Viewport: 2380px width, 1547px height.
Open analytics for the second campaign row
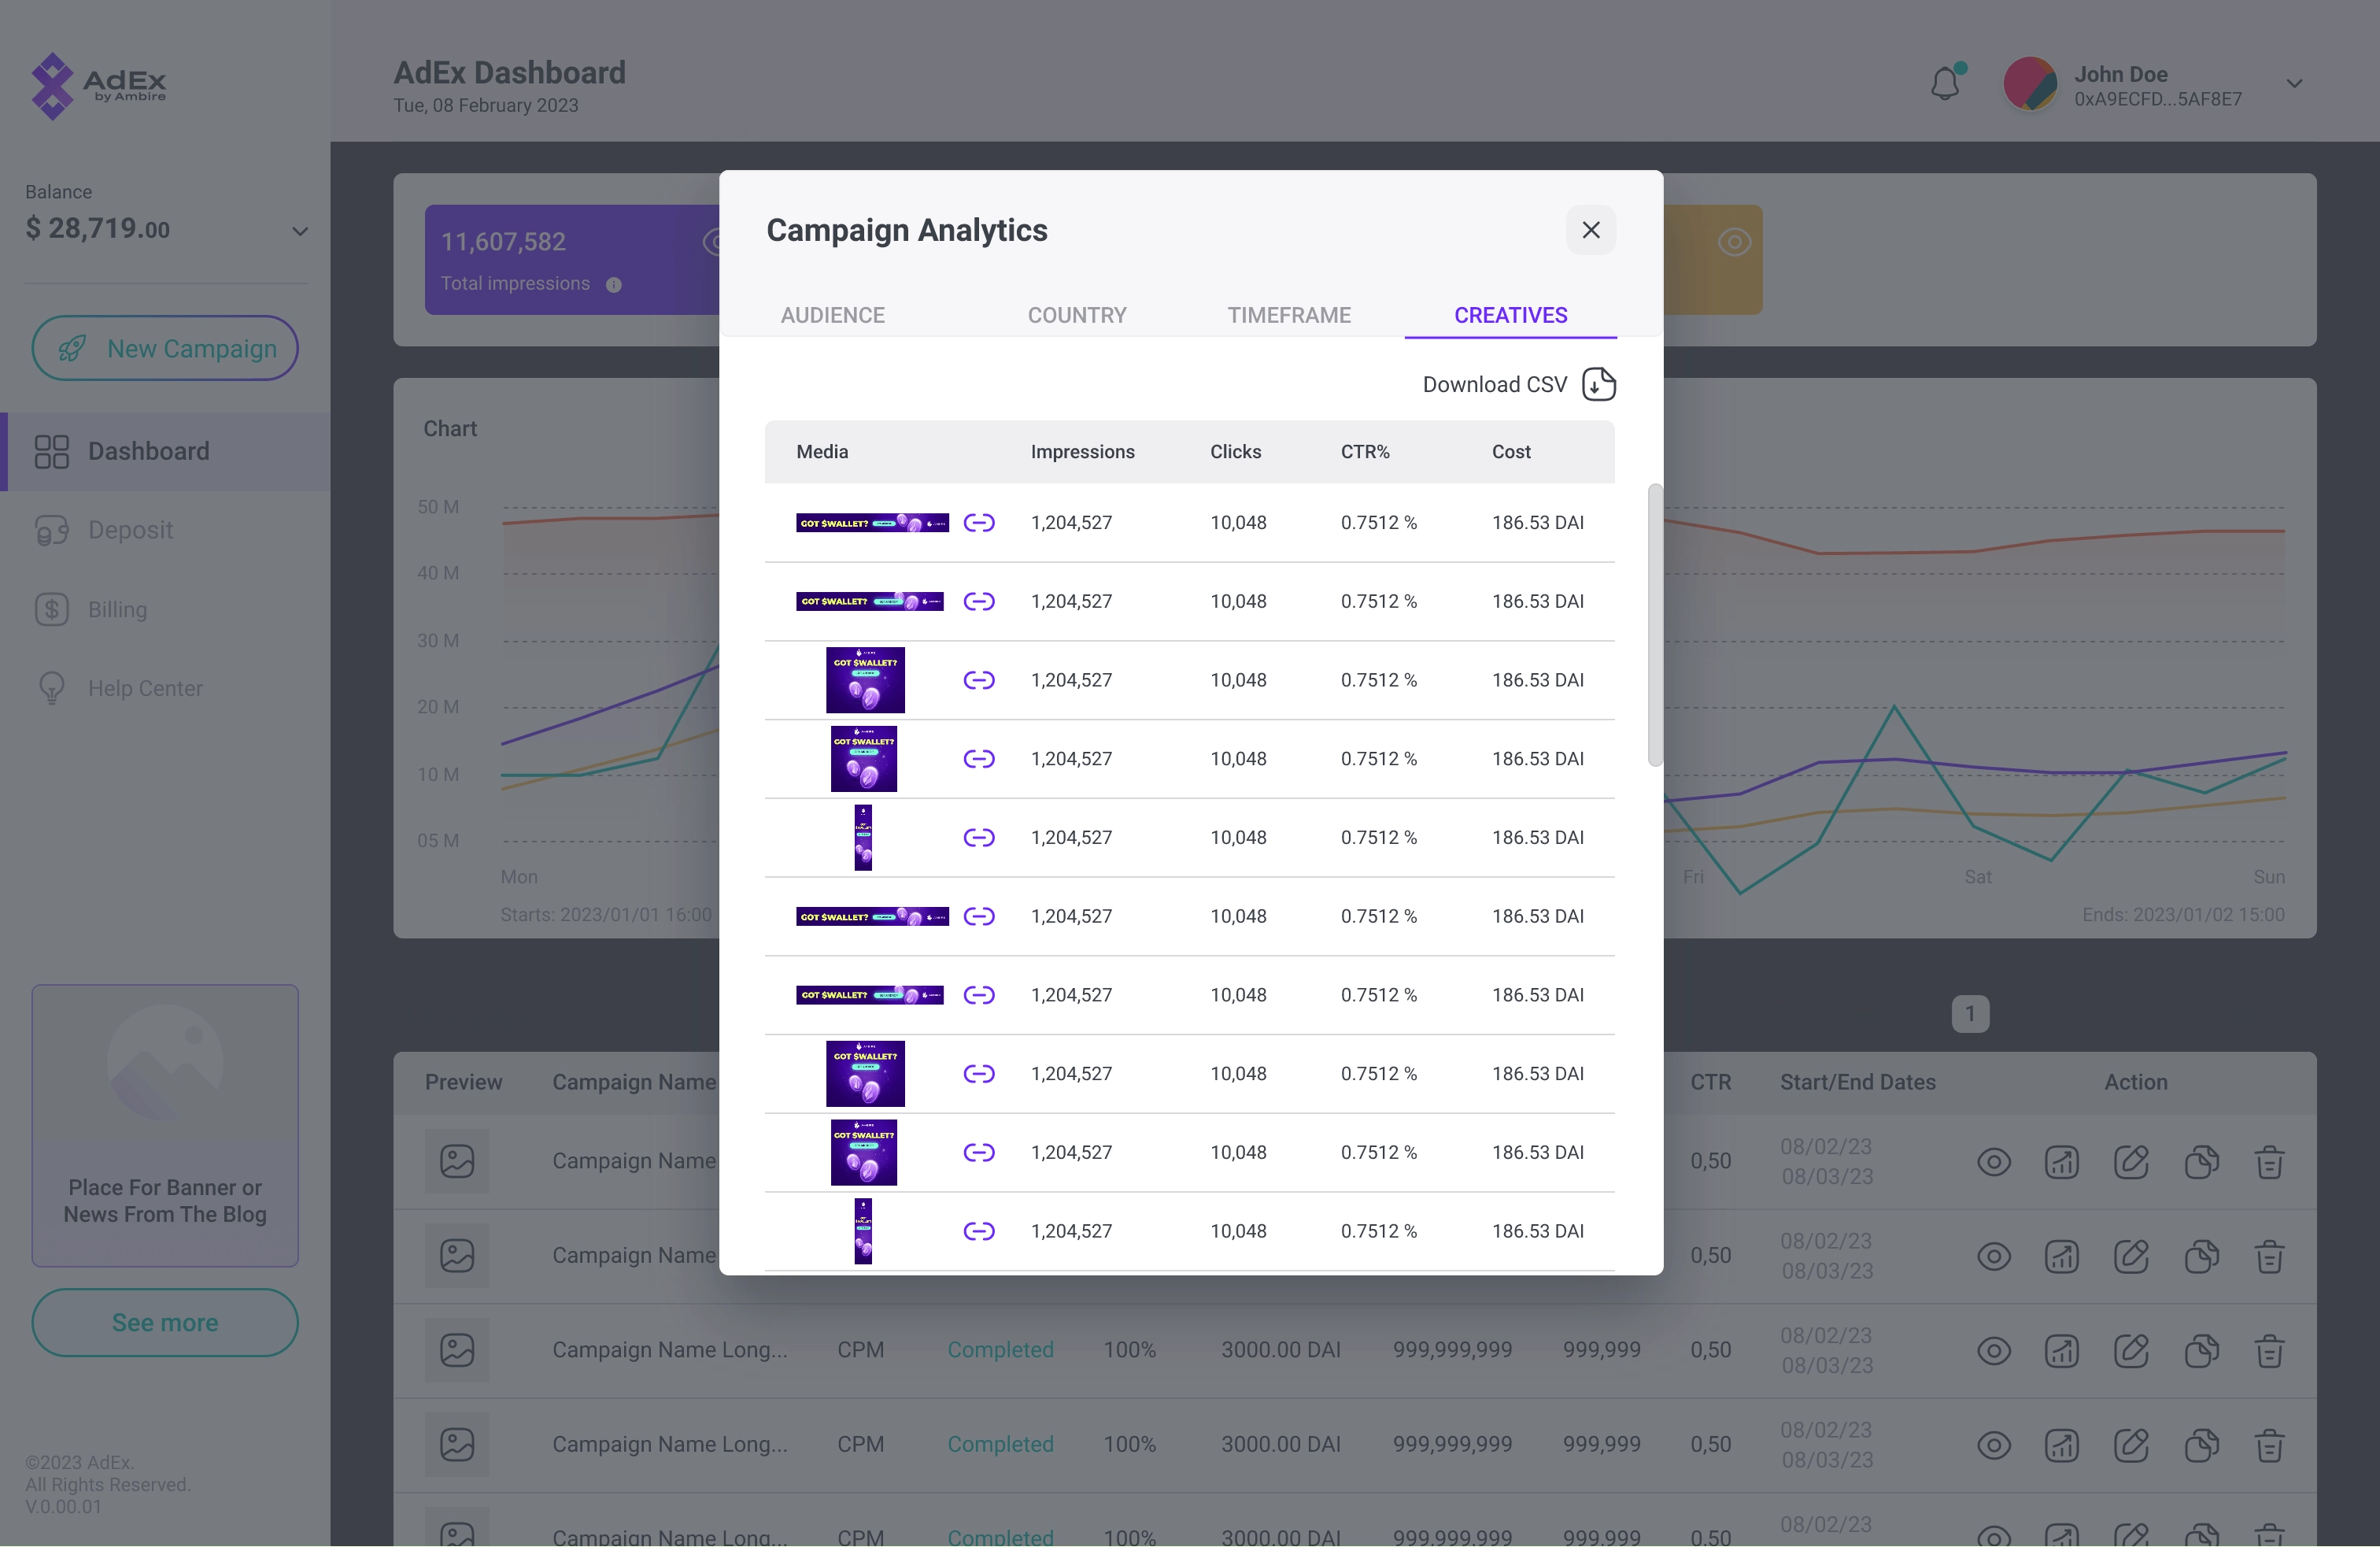[x=2062, y=1256]
